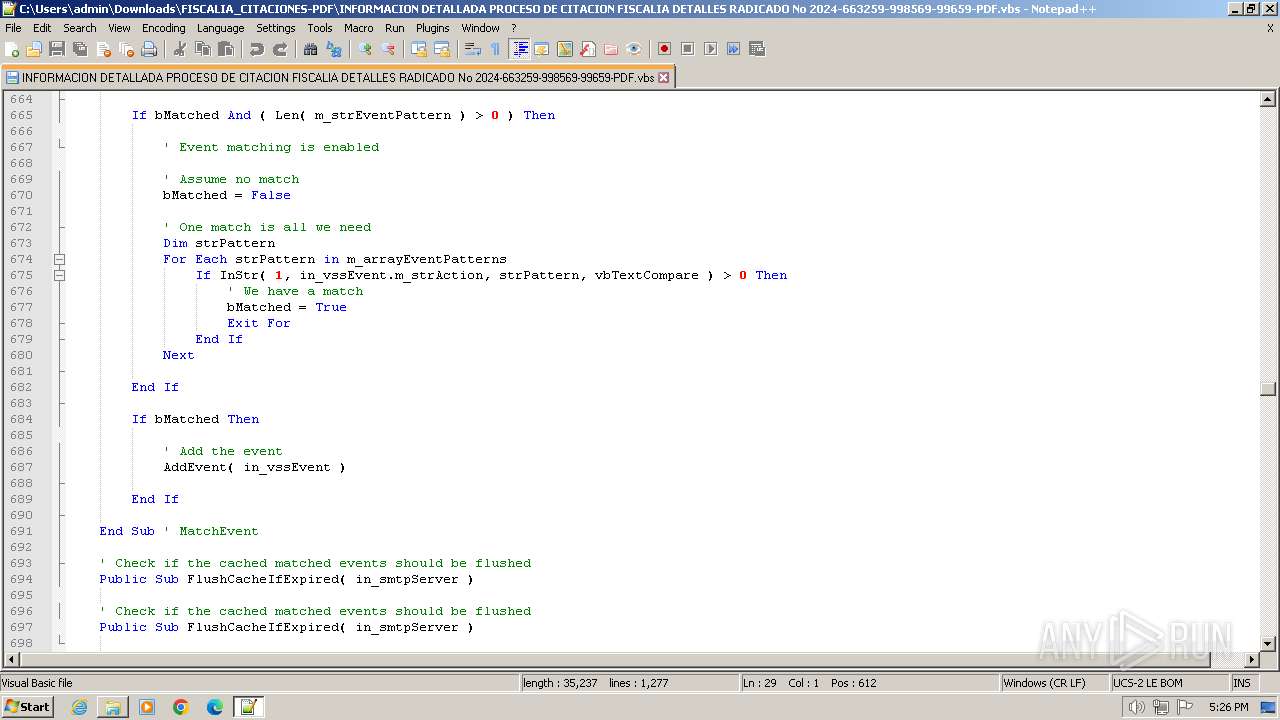Click the horizontal scrollbar right arrow
The width and height of the screenshot is (1280, 720).
point(1251,660)
